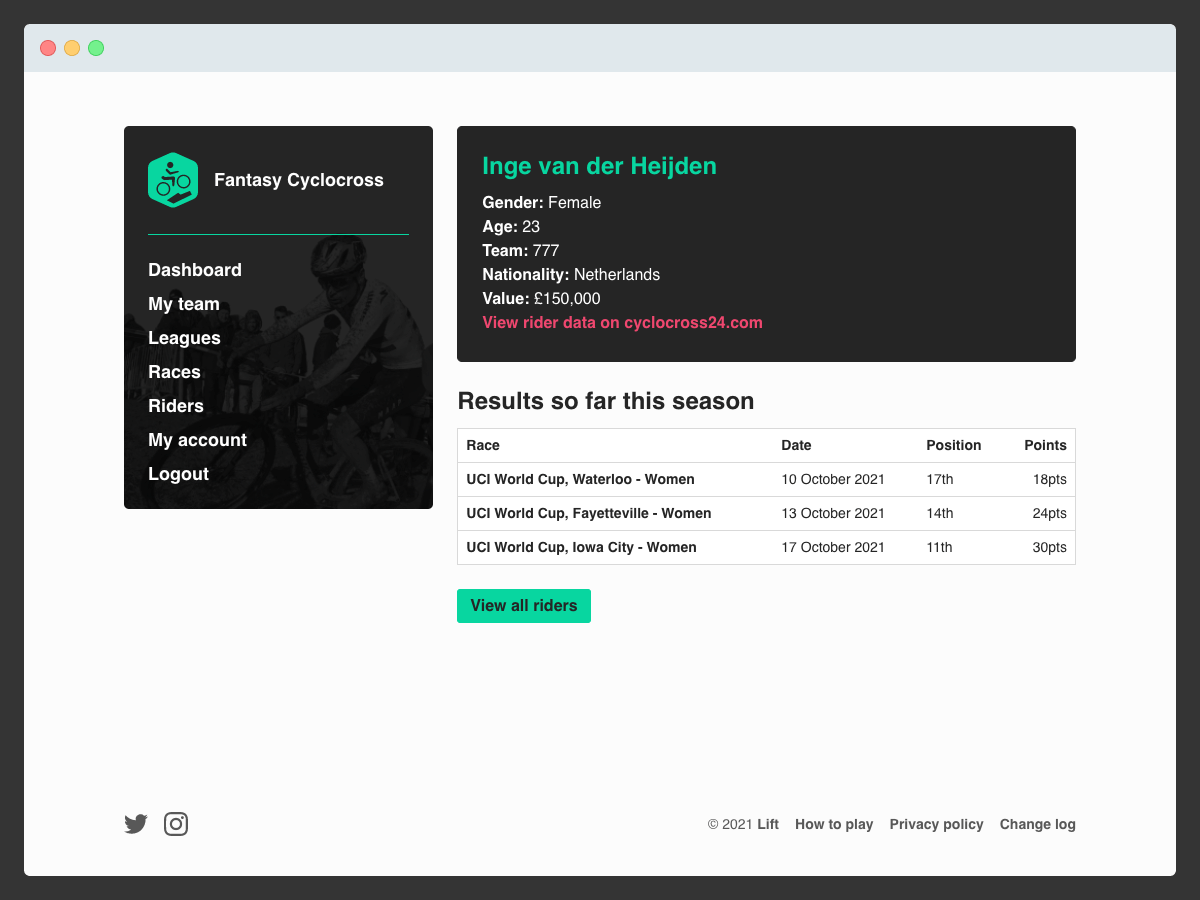
Task: Click the green maximize window button
Action: click(96, 48)
